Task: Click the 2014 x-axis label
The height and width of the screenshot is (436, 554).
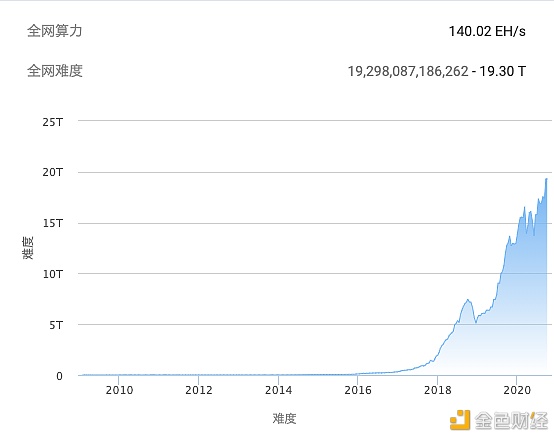Action: click(278, 390)
